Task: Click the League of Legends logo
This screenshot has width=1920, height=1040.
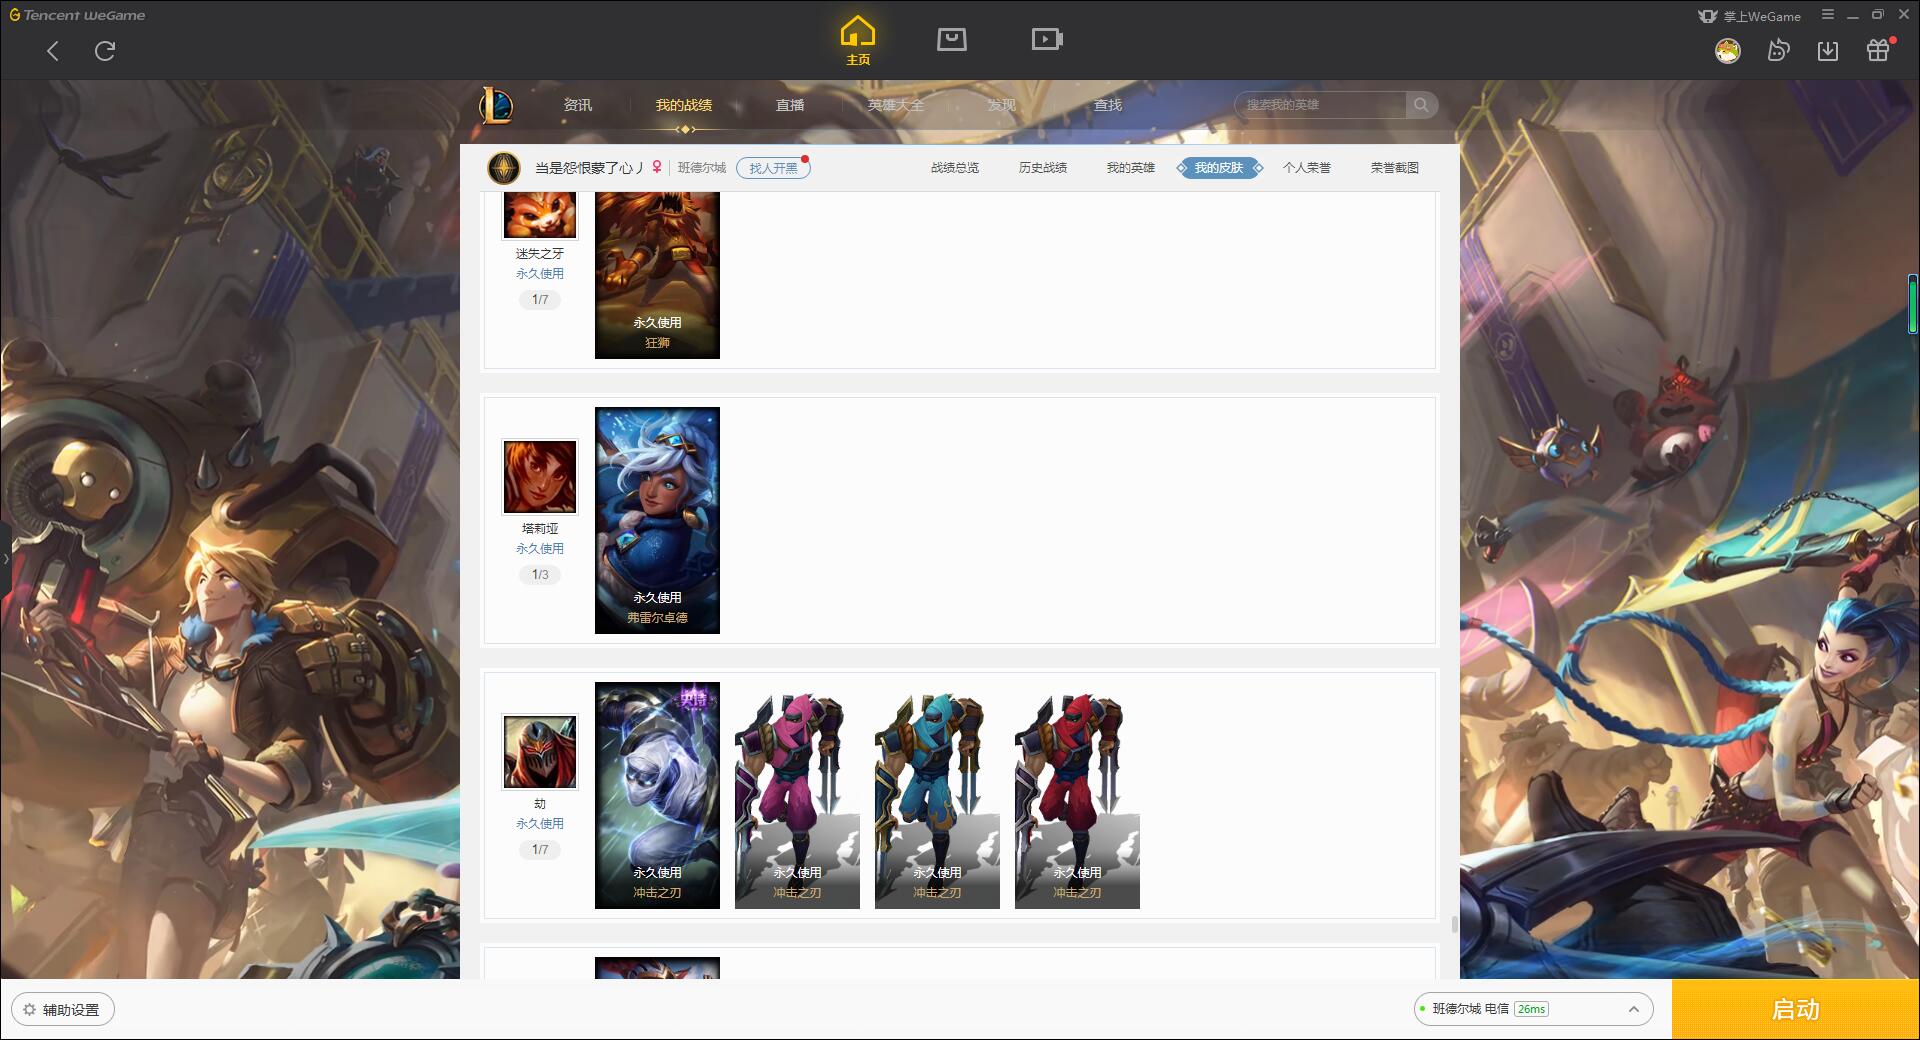Action: click(496, 105)
